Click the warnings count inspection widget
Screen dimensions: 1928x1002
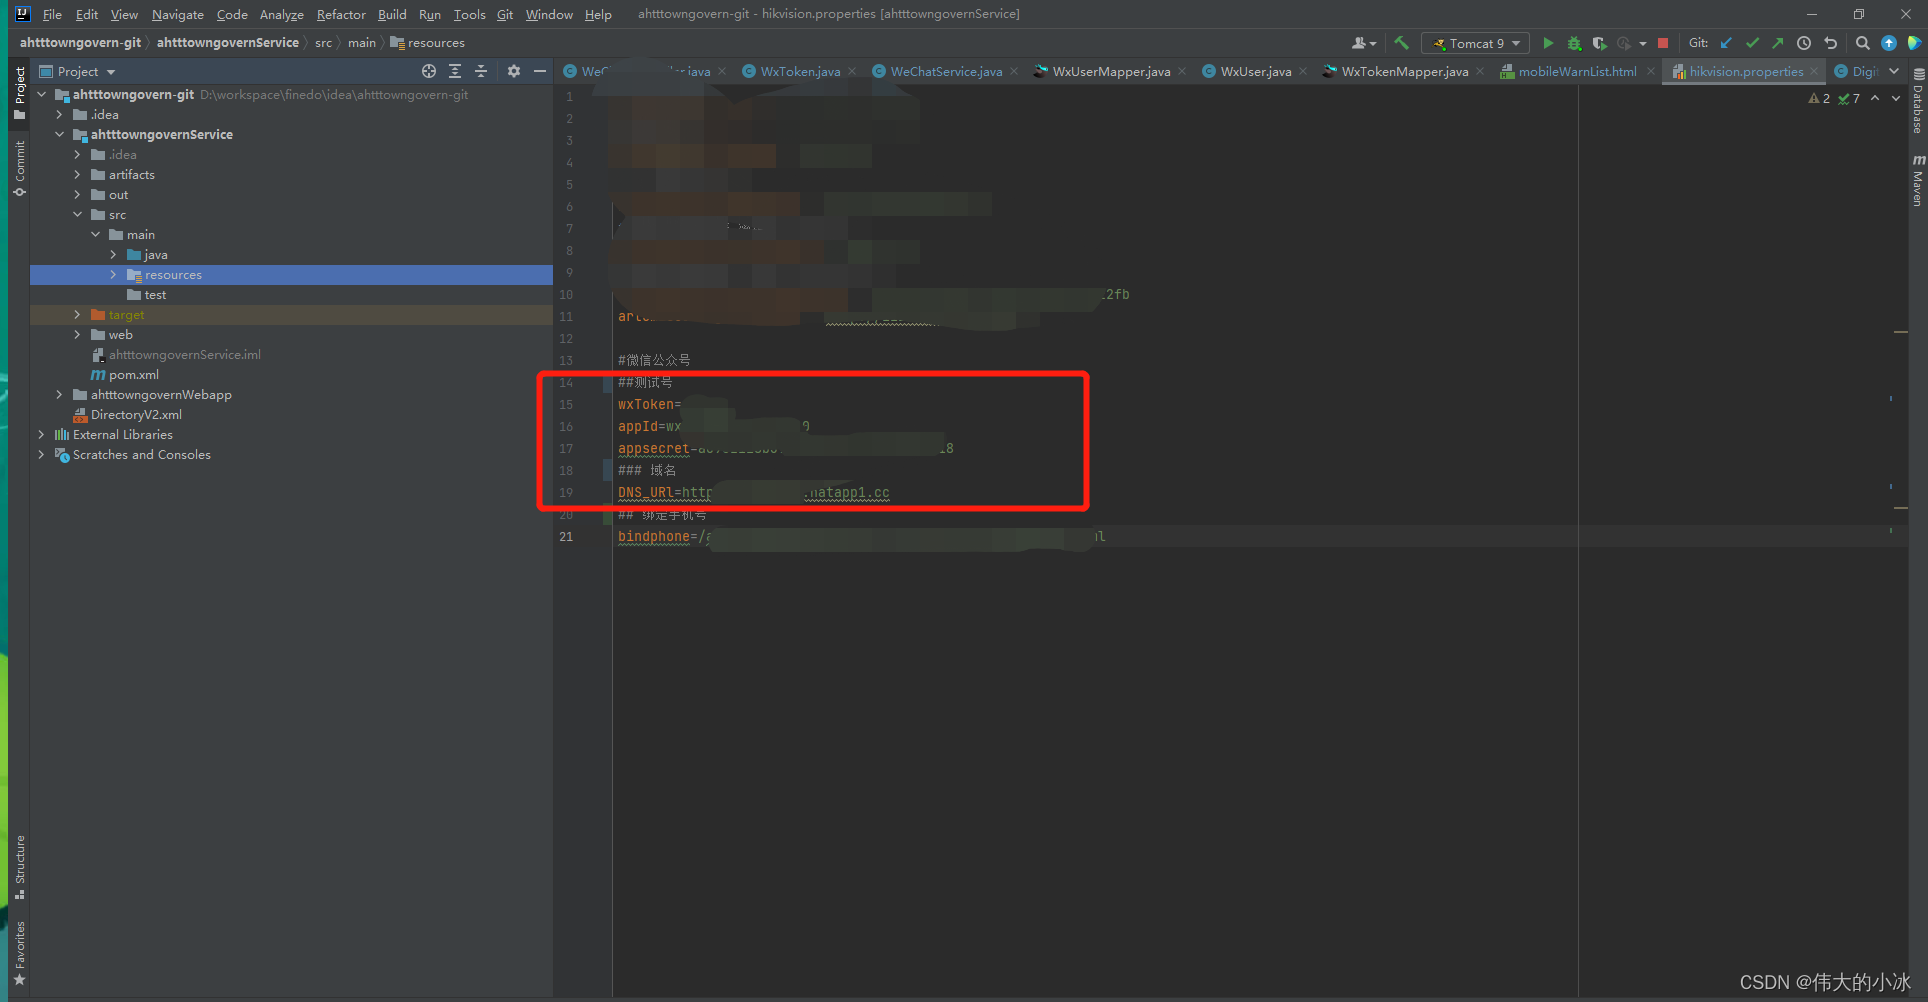pyautogui.click(x=1835, y=98)
